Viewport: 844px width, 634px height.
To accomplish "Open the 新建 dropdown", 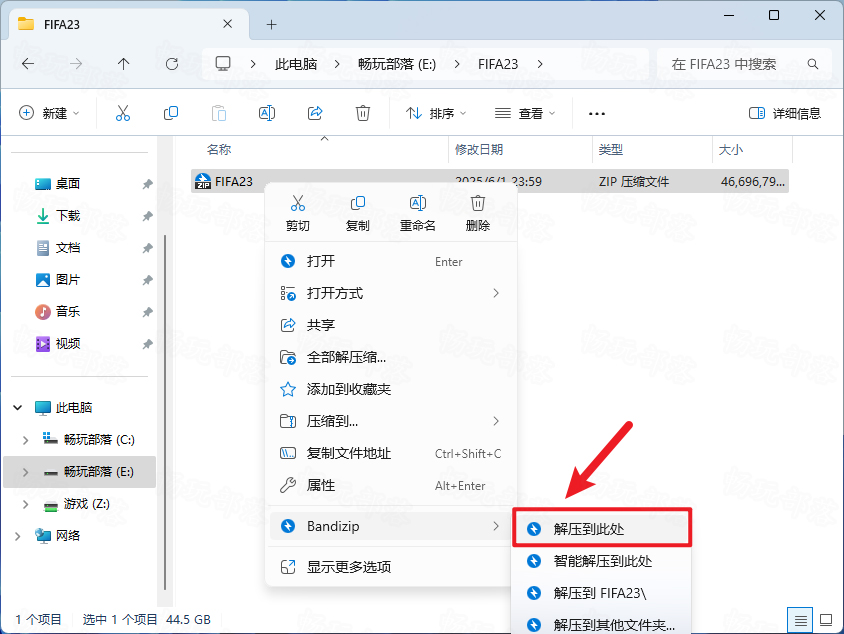I will click(50, 114).
